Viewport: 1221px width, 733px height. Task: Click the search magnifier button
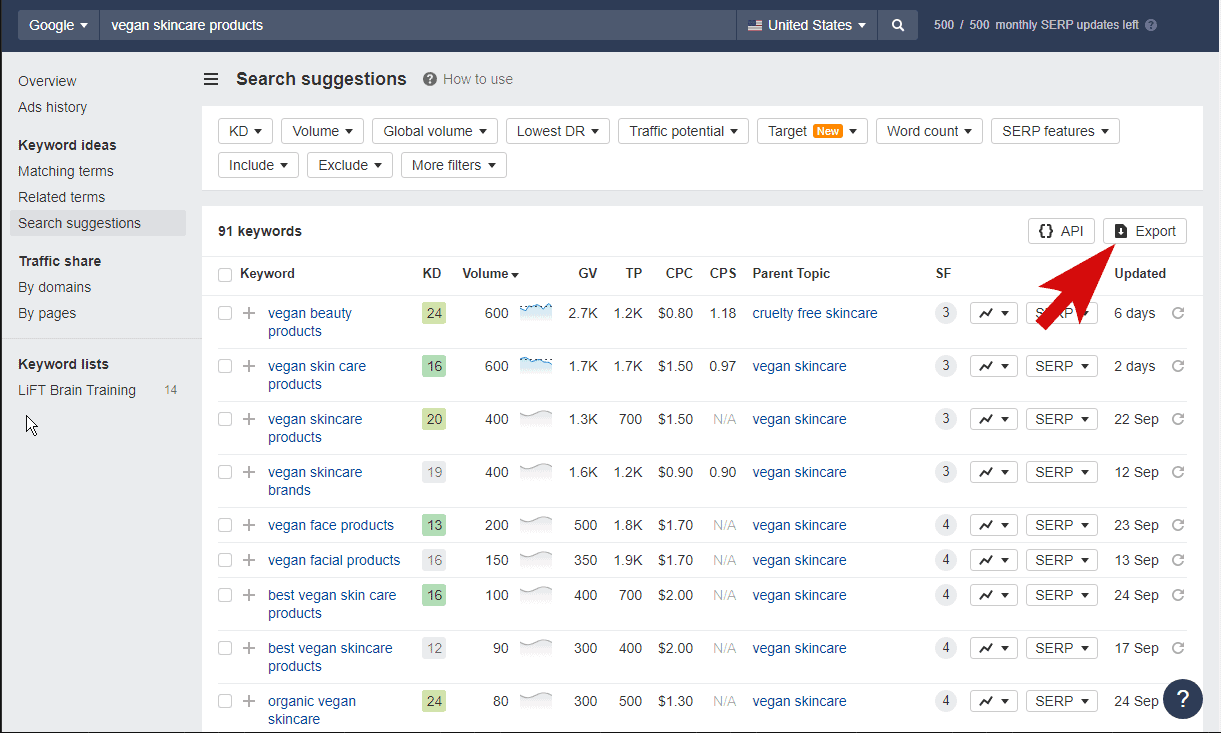(898, 25)
